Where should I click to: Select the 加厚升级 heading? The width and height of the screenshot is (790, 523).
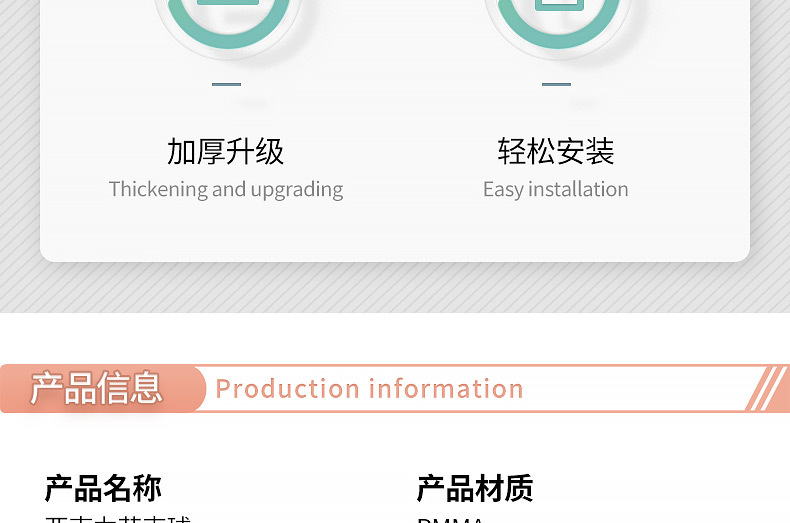[225, 151]
